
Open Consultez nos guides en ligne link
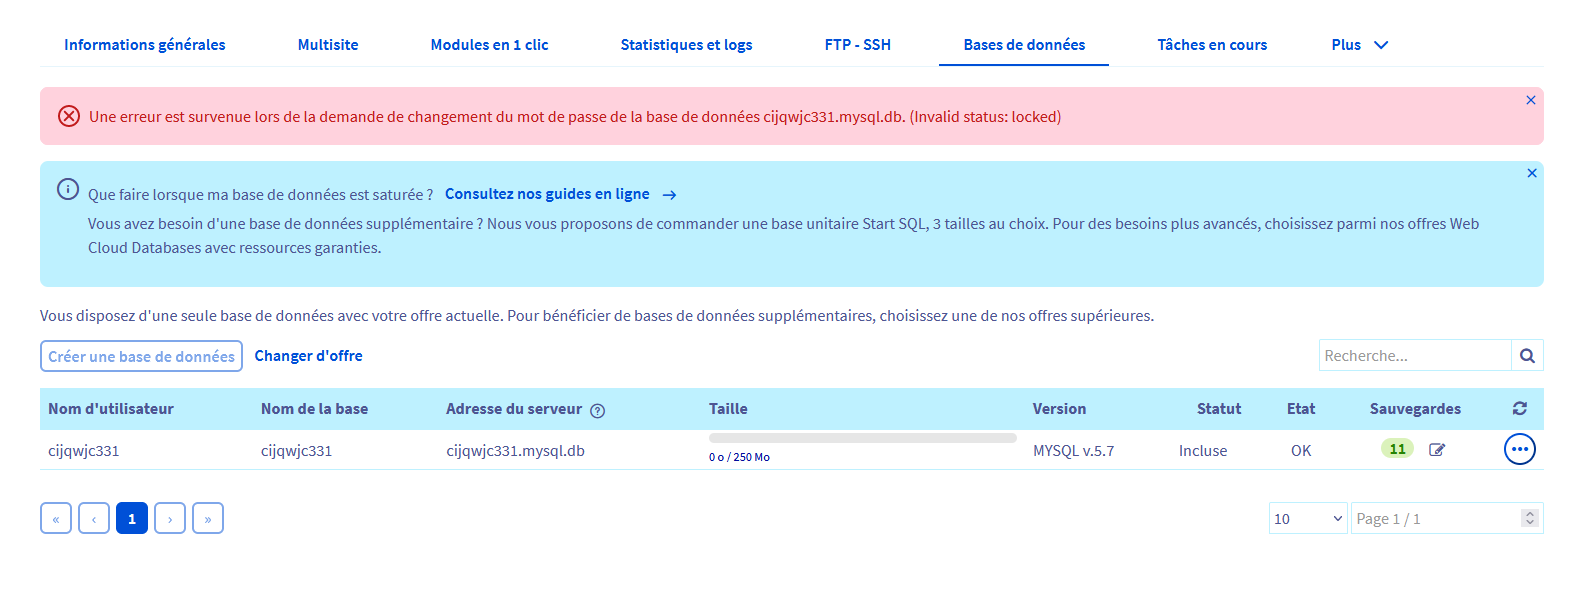(x=547, y=194)
